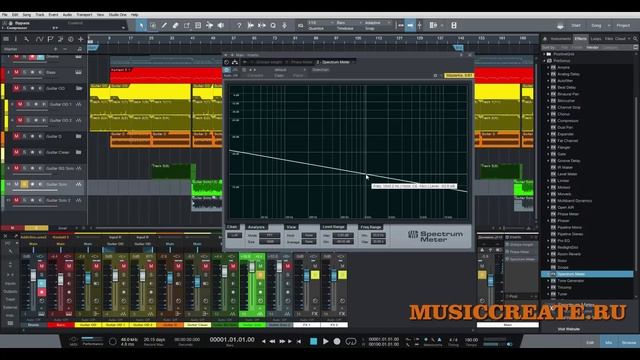Solo the Bass track

click(x=24, y=72)
